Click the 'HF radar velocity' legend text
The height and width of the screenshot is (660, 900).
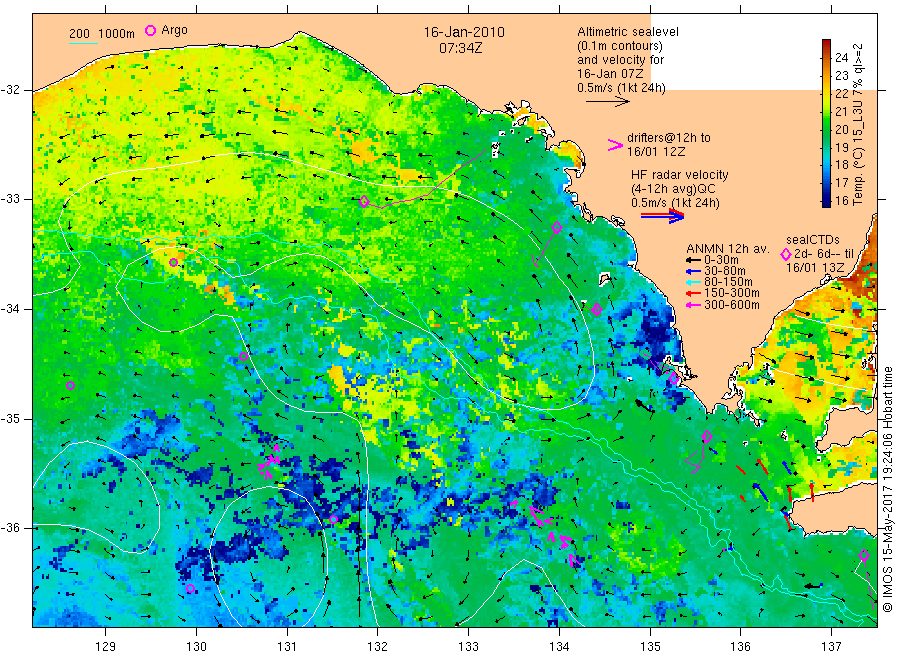click(x=680, y=174)
